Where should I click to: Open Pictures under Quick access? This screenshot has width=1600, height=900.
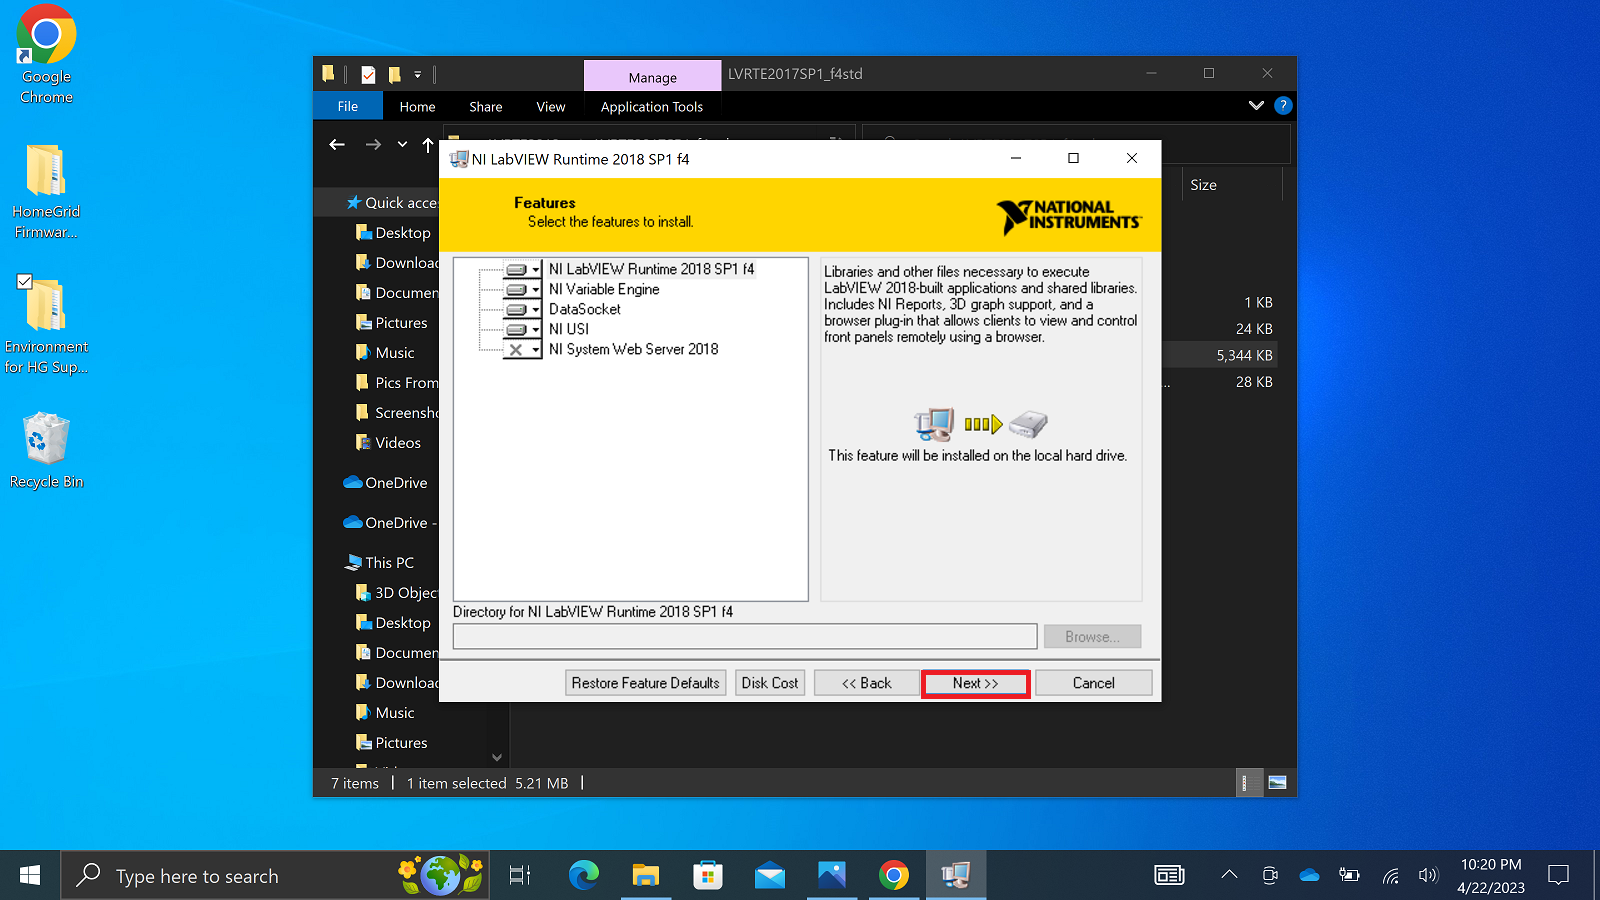pos(390,323)
